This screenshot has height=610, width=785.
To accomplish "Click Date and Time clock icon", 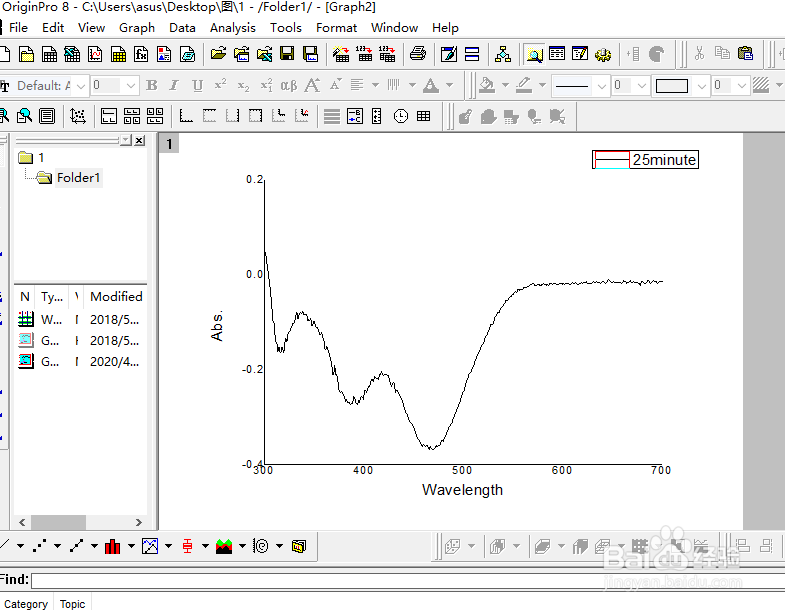I will point(401,116).
